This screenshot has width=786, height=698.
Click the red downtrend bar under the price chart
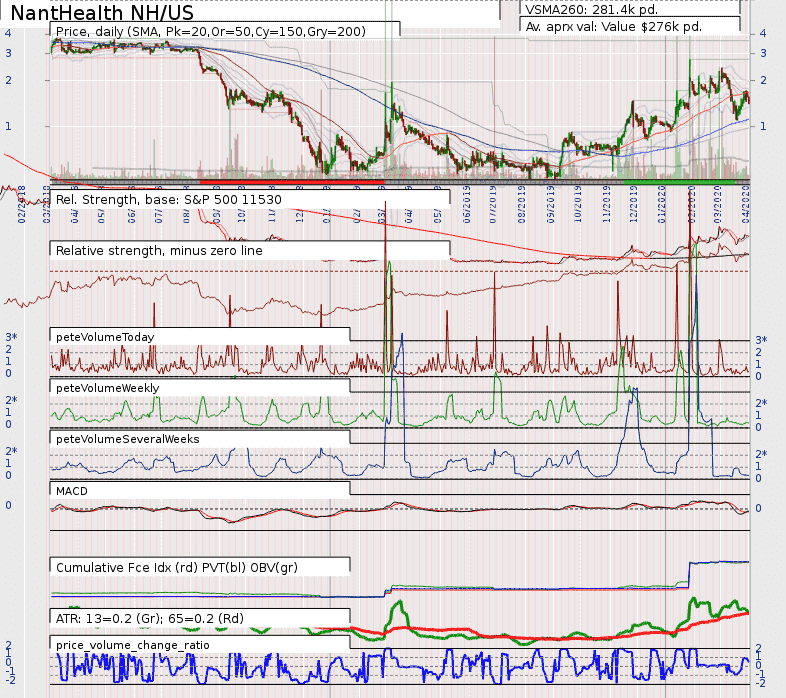292,183
